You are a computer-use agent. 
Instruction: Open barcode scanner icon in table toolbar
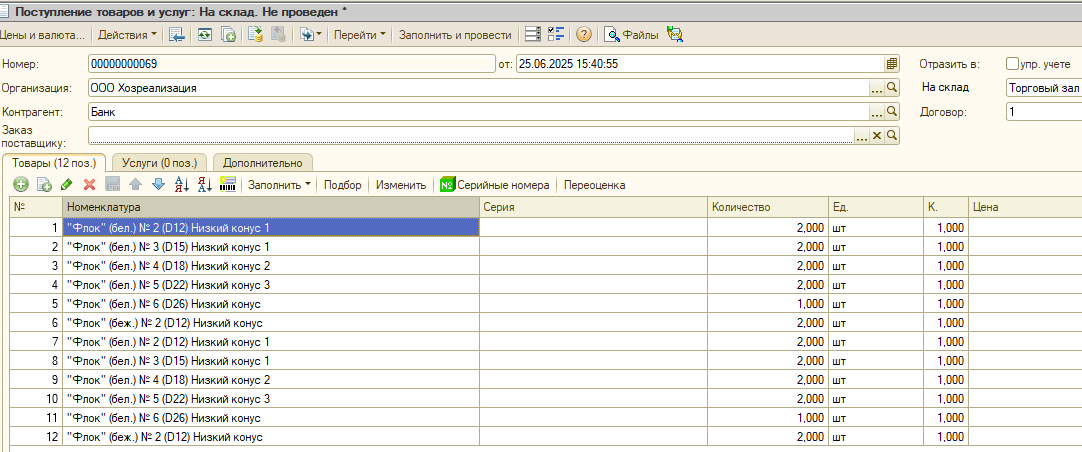point(228,184)
